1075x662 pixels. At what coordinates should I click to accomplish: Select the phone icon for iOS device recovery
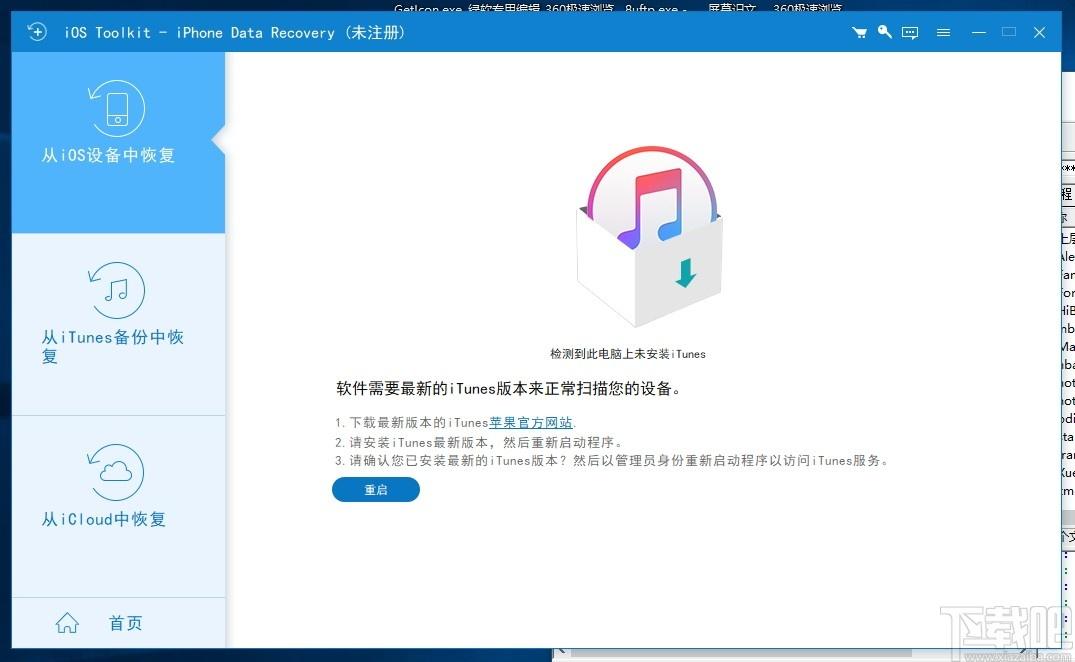(117, 108)
